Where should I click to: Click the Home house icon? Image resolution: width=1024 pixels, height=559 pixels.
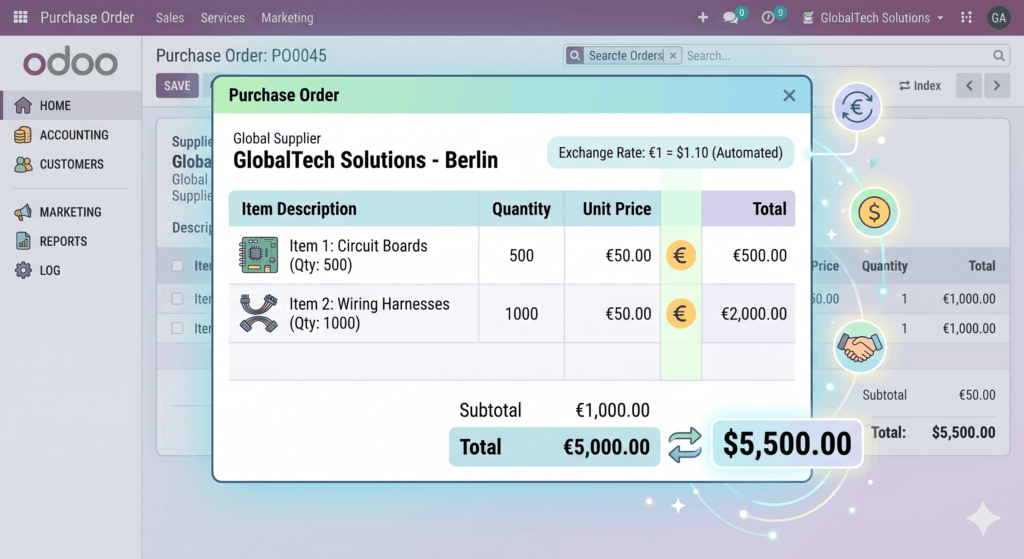click(x=23, y=105)
